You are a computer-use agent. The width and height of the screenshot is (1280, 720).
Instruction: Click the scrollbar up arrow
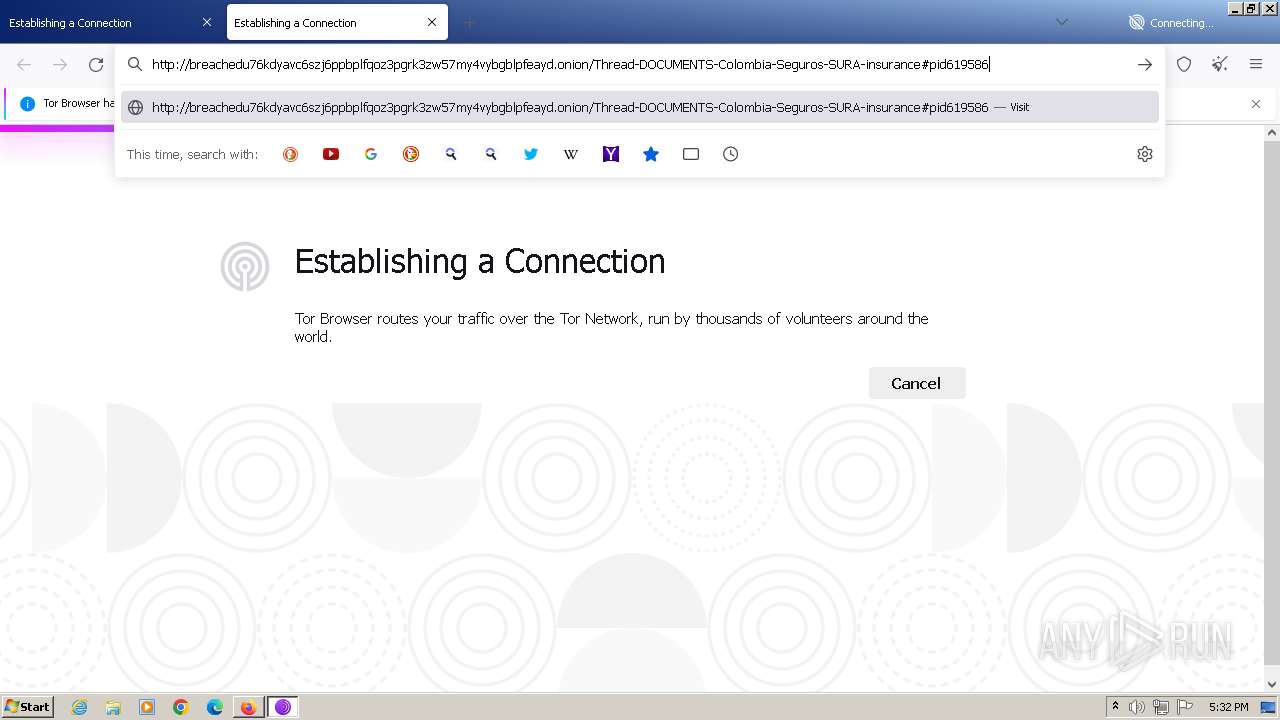[1272, 132]
